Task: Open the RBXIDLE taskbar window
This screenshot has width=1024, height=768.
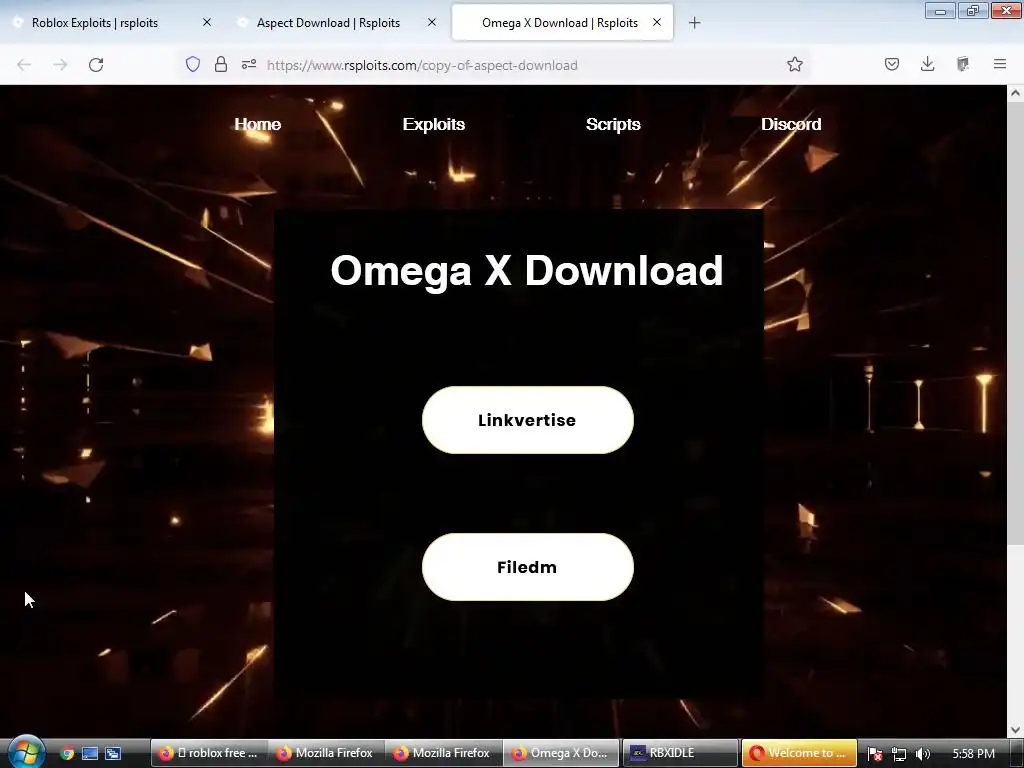Action: [679, 753]
